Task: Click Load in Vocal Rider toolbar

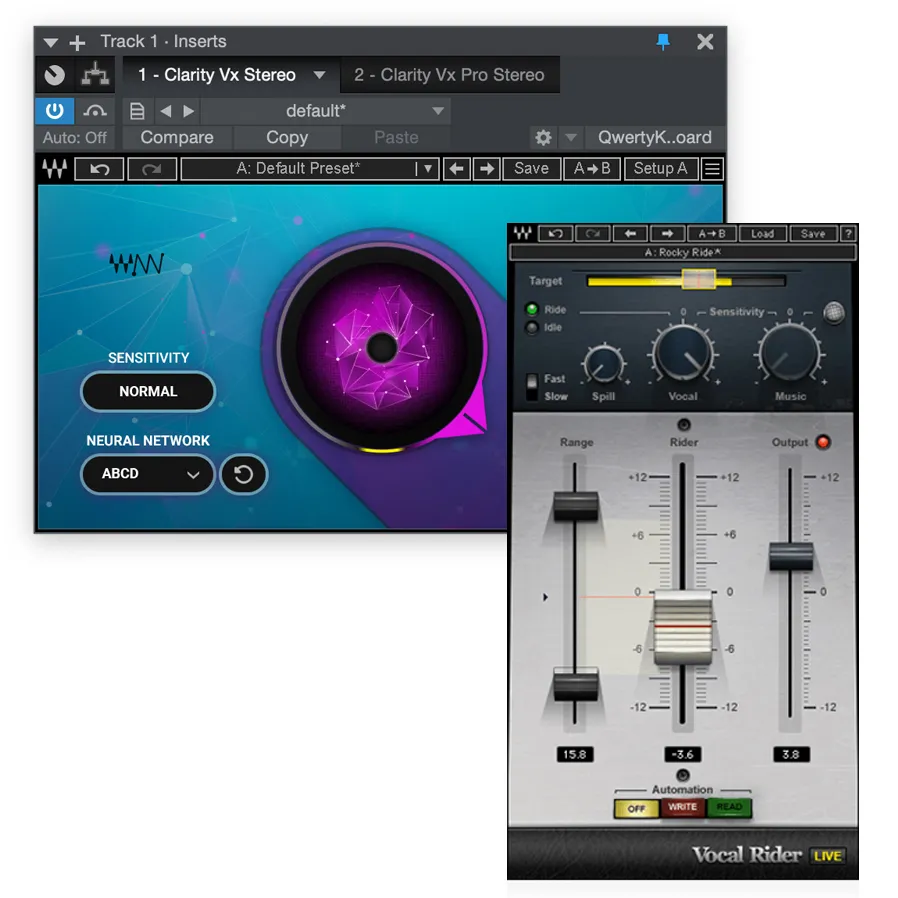Action: (762, 234)
